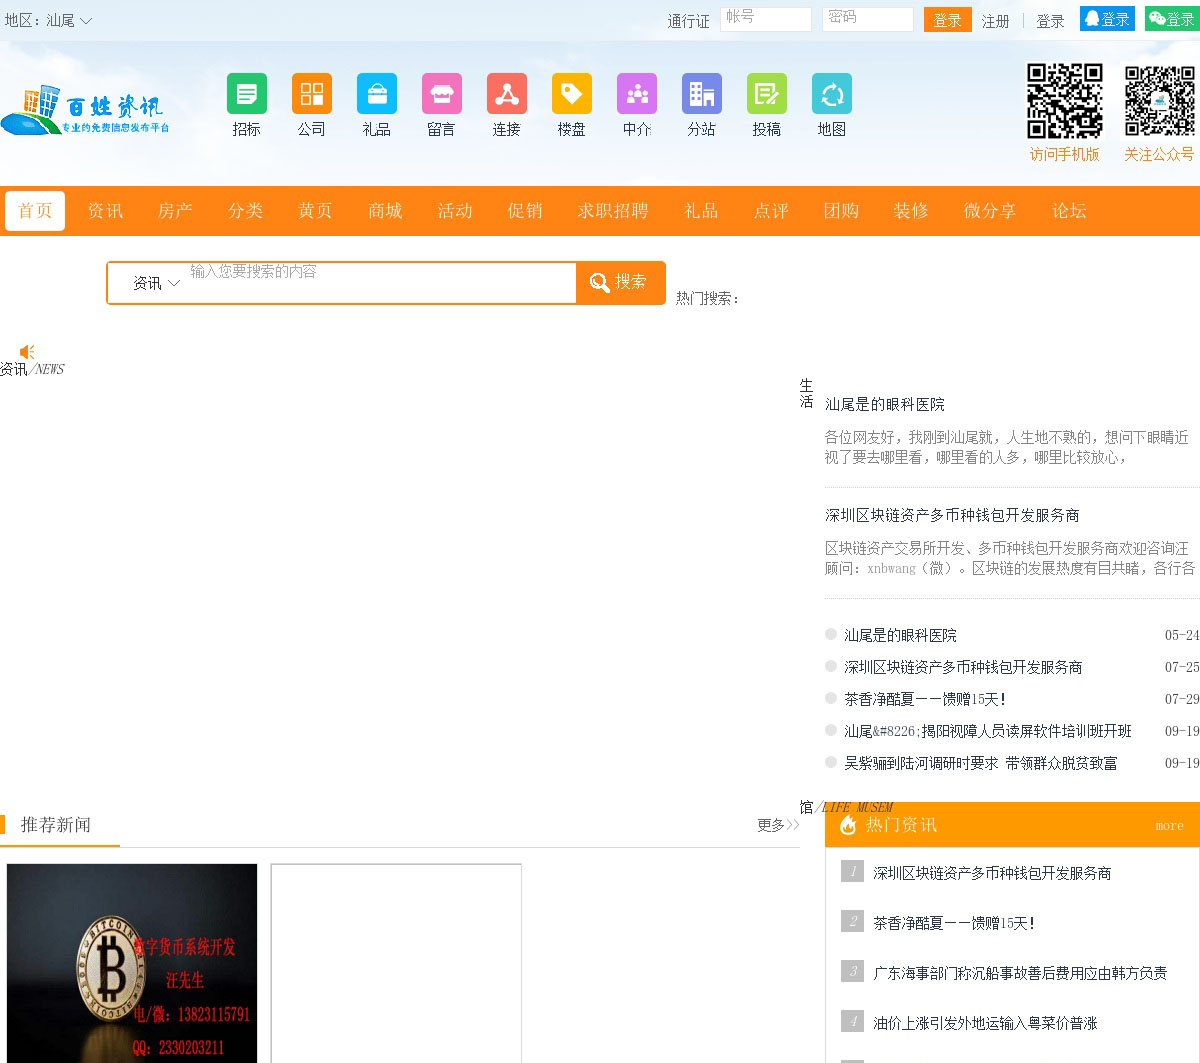The width and height of the screenshot is (1200, 1063).
Task: Click the blue 礼品 briefcase icon
Action: [376, 95]
